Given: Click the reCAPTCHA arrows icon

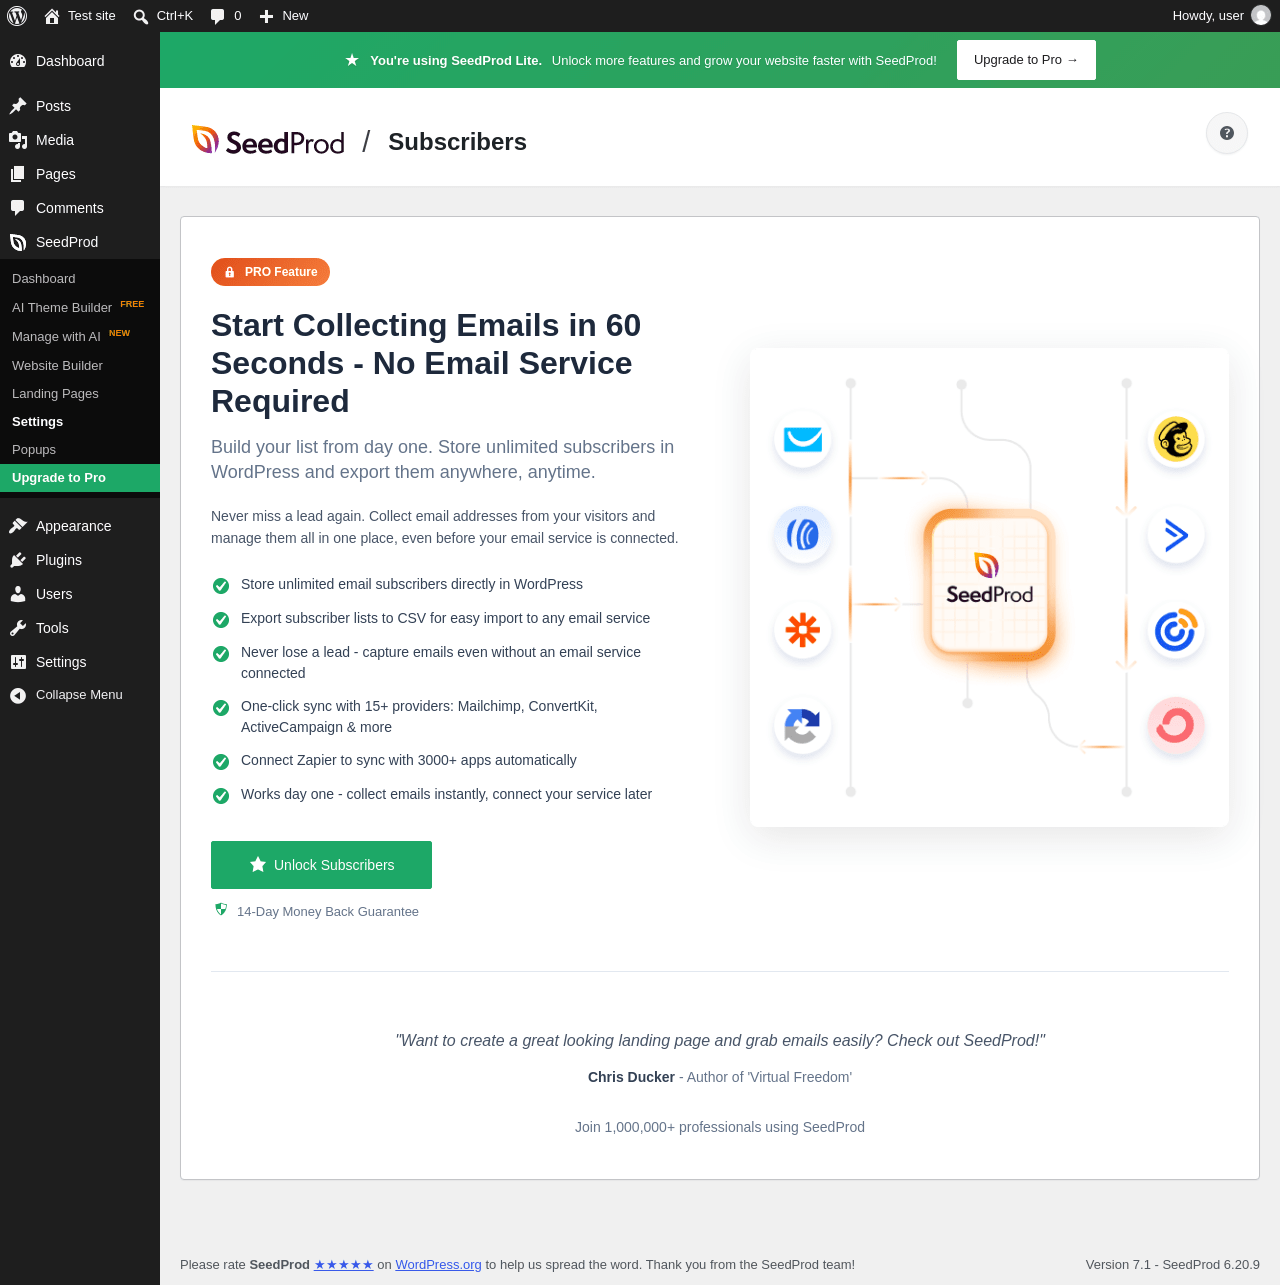Looking at the screenshot, I should [x=803, y=726].
